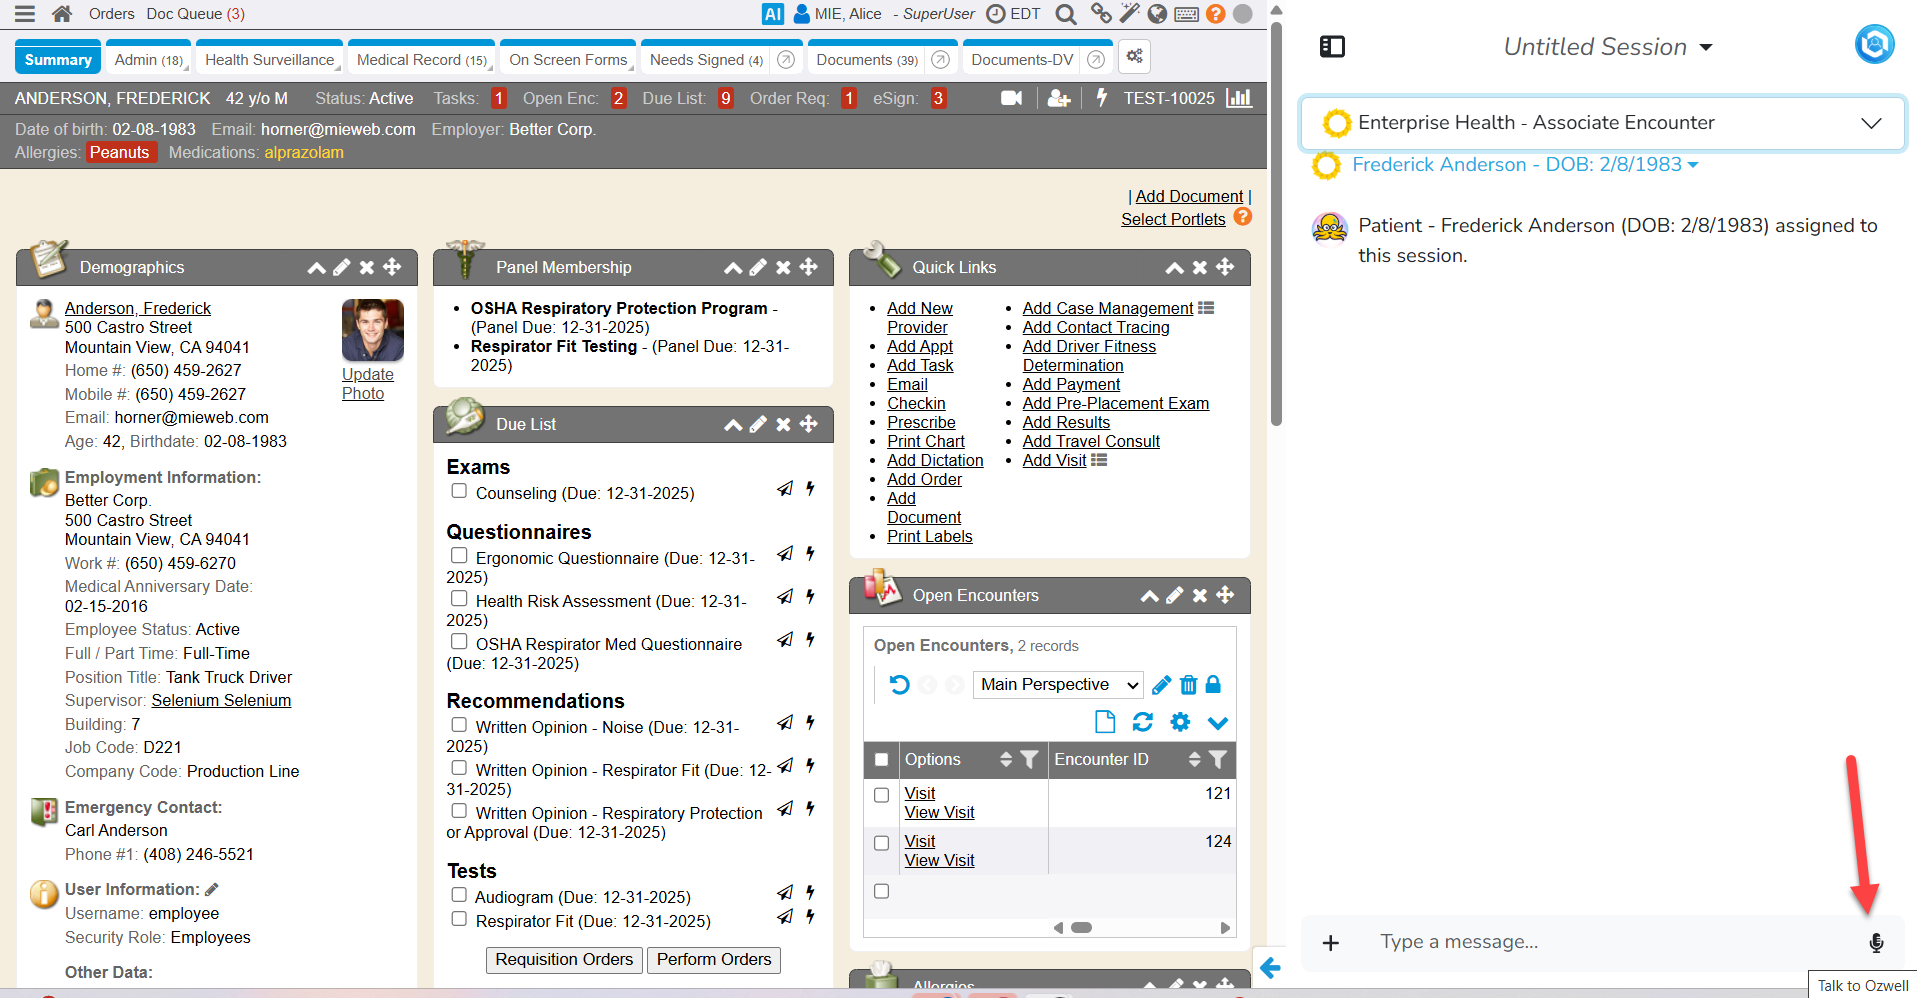Screen dimensions: 1917x998
Task: Click the video camera icon in patient banner
Action: pos(1011,98)
